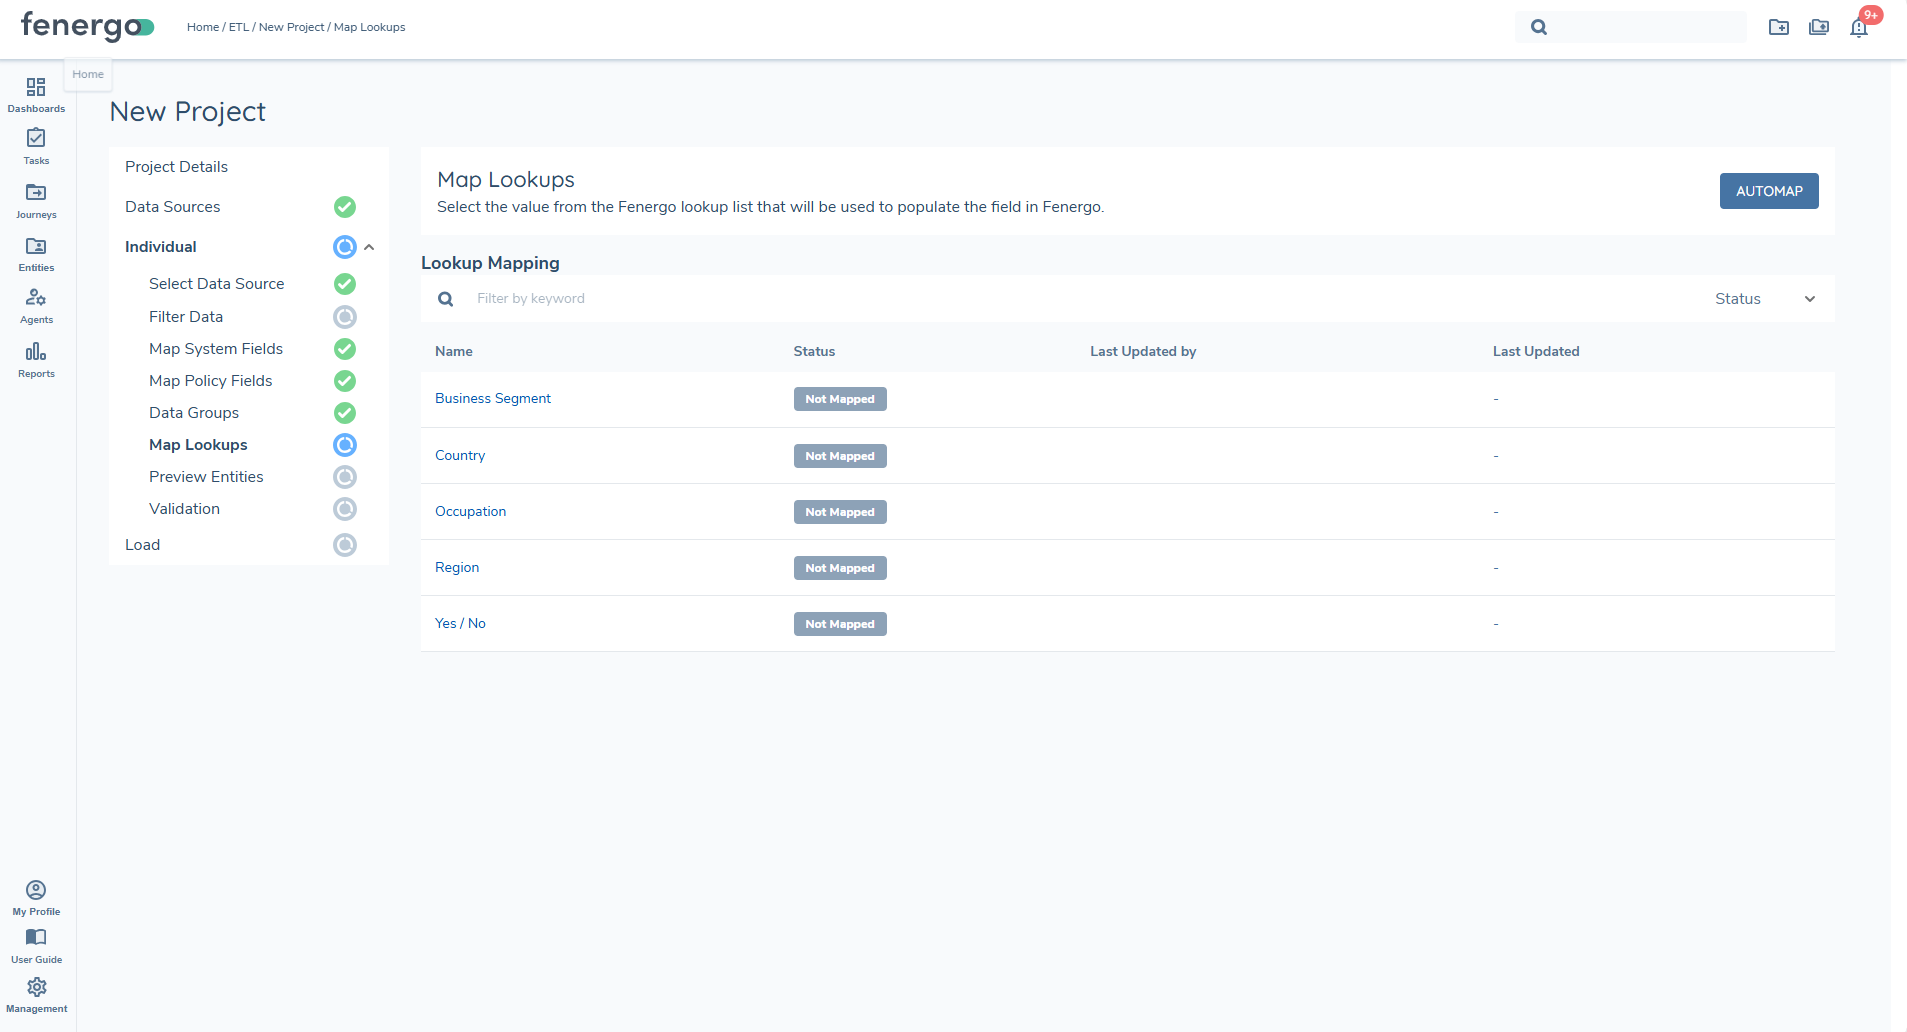This screenshot has width=1907, height=1032.
Task: Collapse the Individual section chevron
Action: [369, 247]
